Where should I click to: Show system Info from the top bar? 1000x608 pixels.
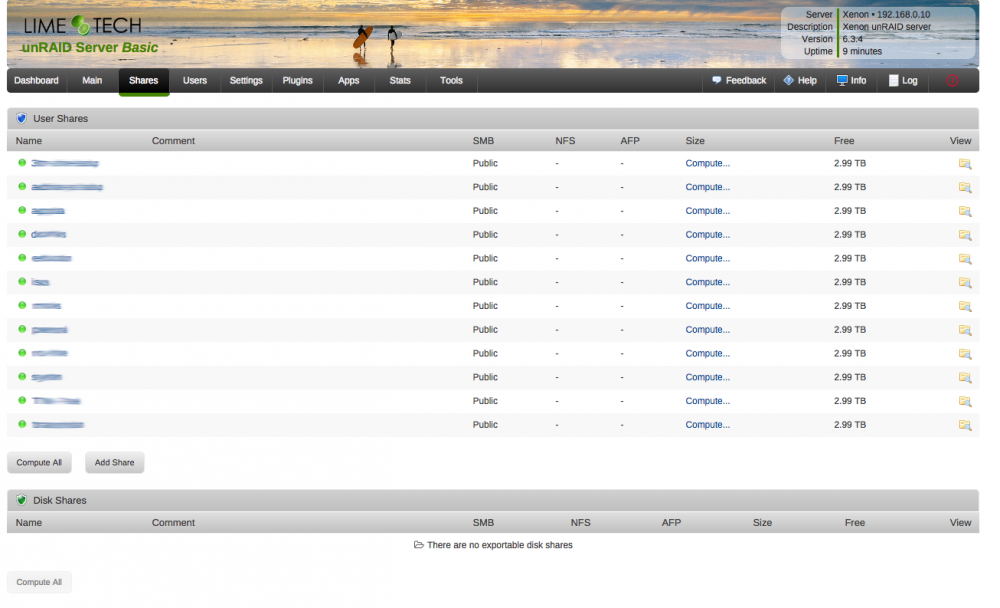(851, 80)
